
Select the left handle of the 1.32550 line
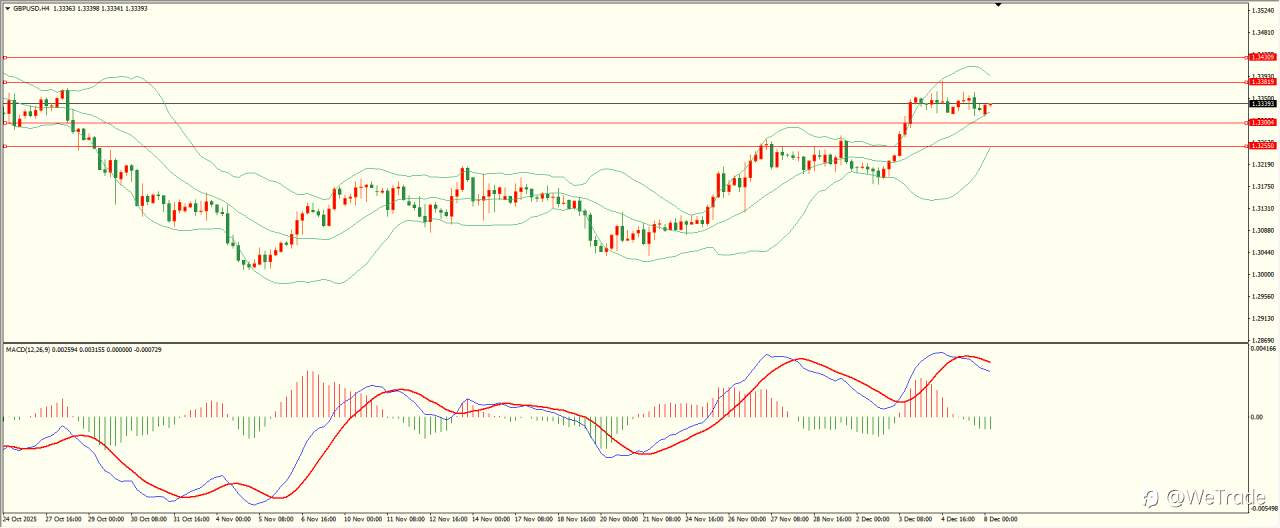click(5, 146)
